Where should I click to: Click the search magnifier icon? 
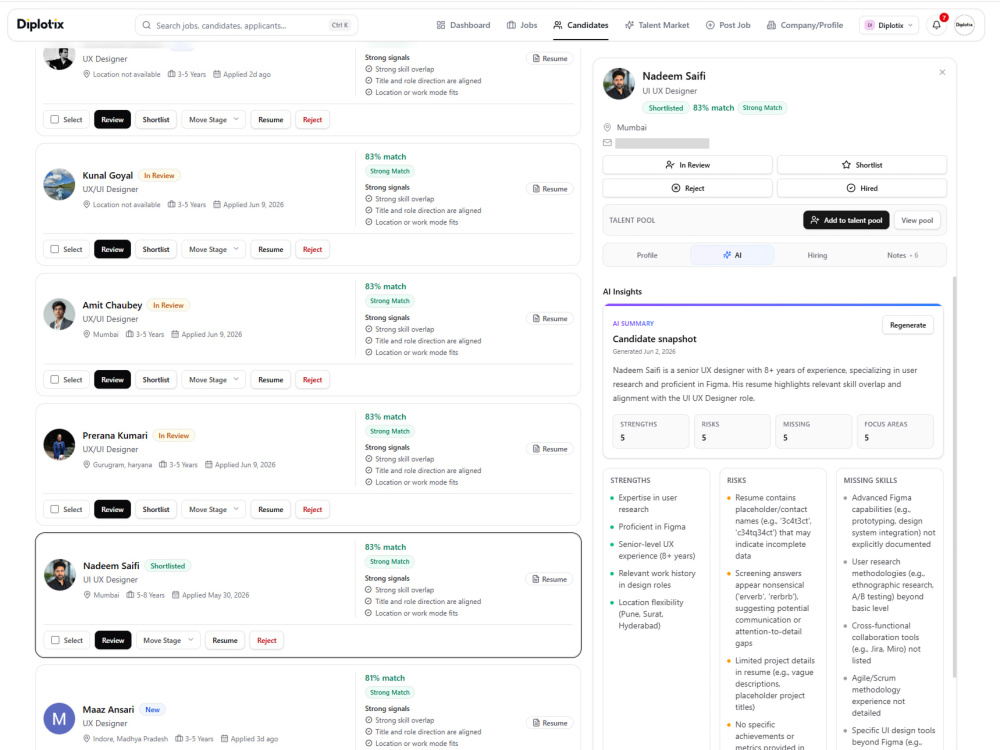147,26
